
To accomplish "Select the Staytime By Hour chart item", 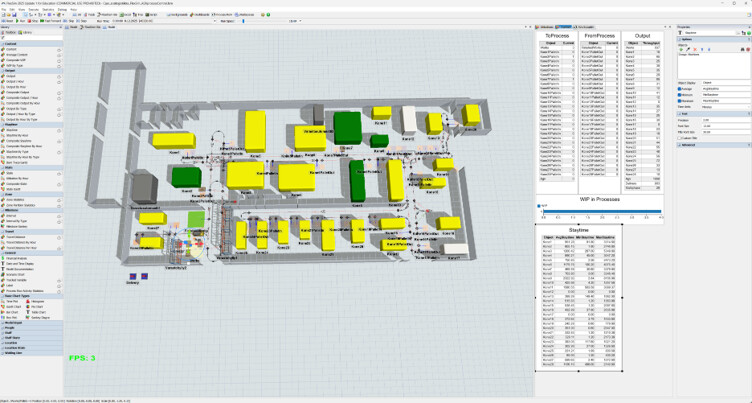I will [17, 135].
